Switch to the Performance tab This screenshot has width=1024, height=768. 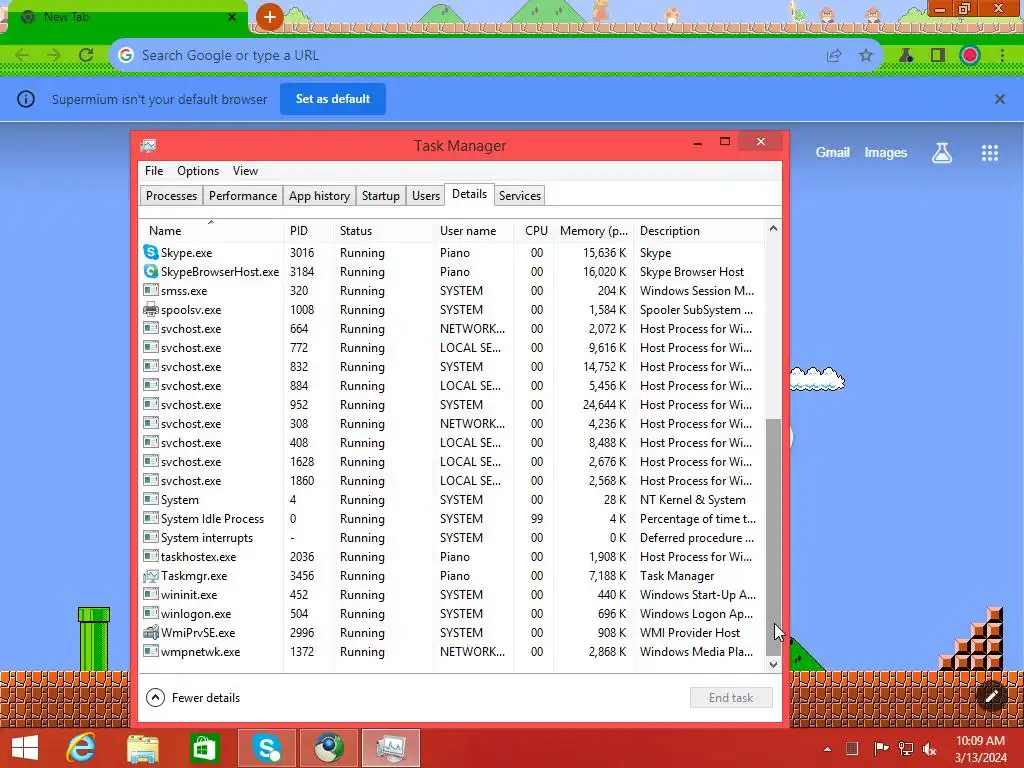point(243,195)
